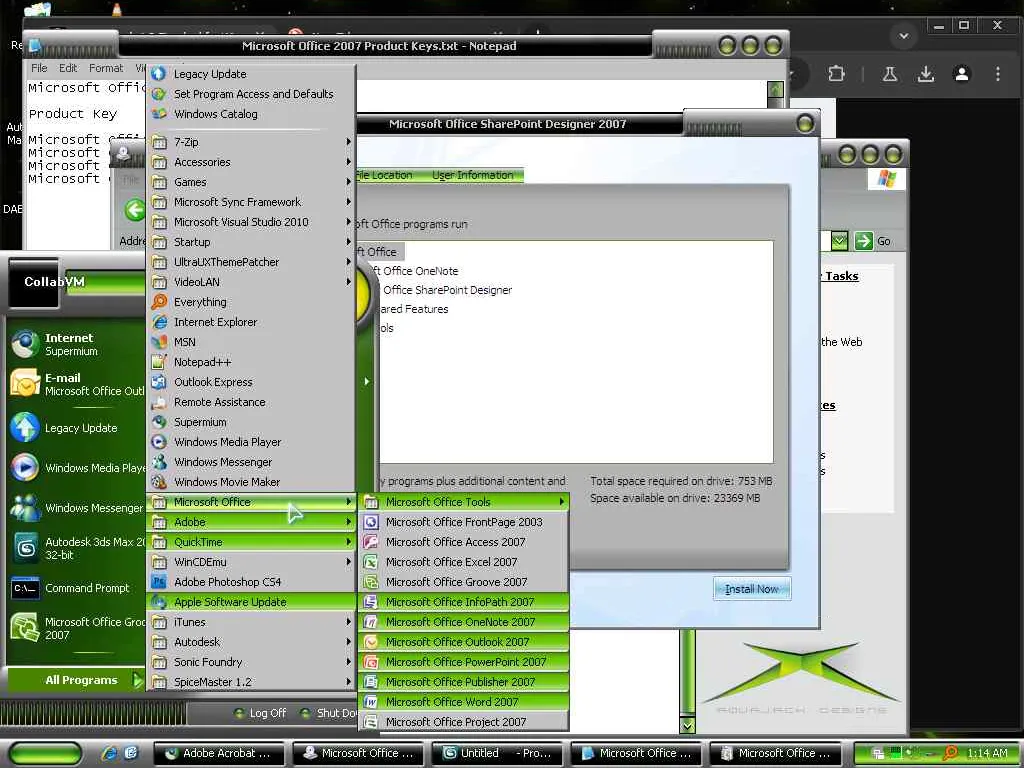Click the Internet Explorer quick launch icon
This screenshot has height=768, width=1024.
click(109, 753)
